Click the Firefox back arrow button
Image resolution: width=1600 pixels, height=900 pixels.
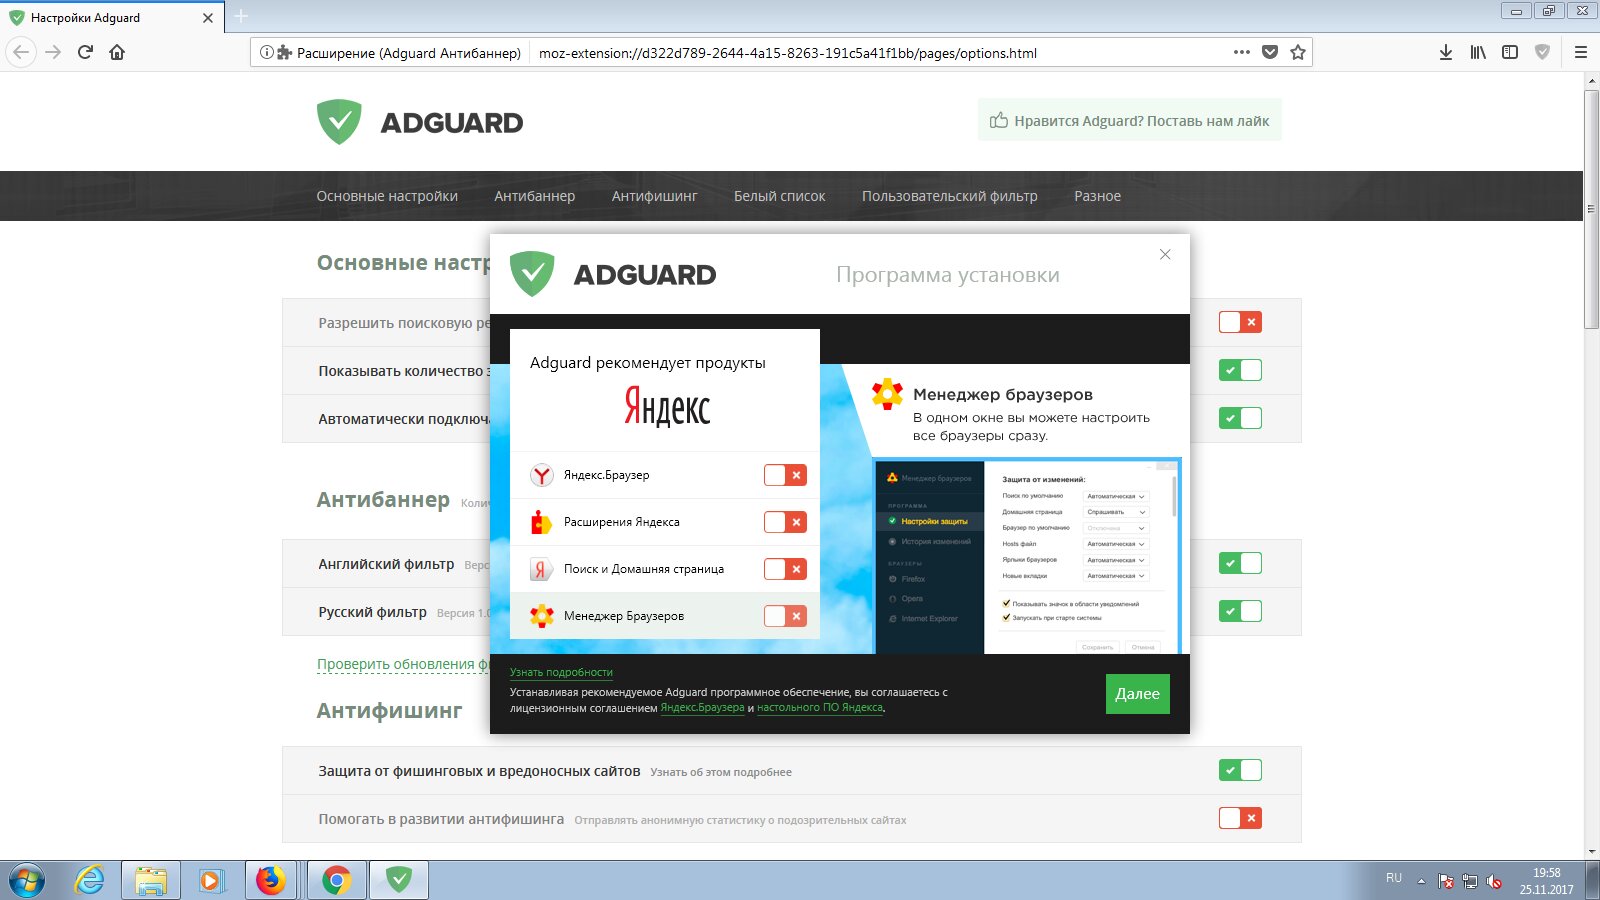click(21, 52)
